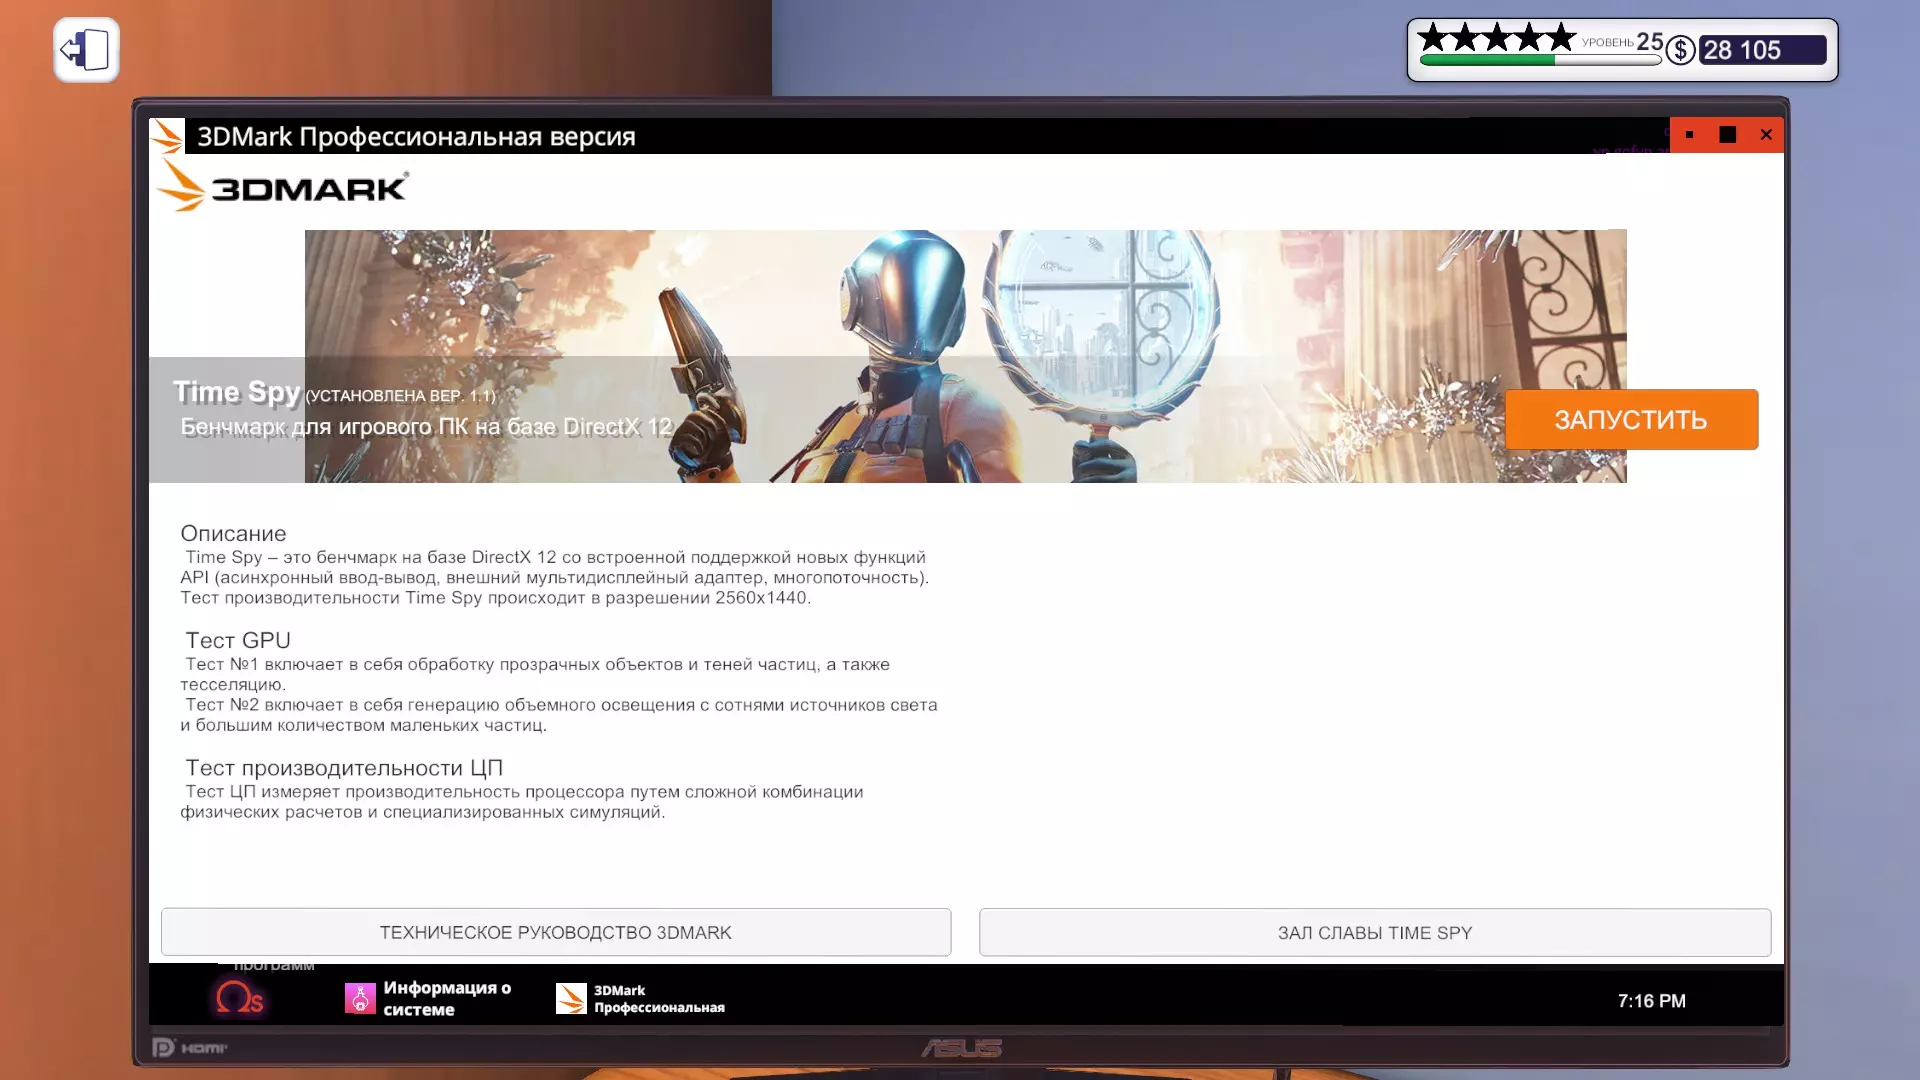The image size is (1920, 1080).
Task: Click the large 3DMARK logo header
Action: (x=283, y=187)
